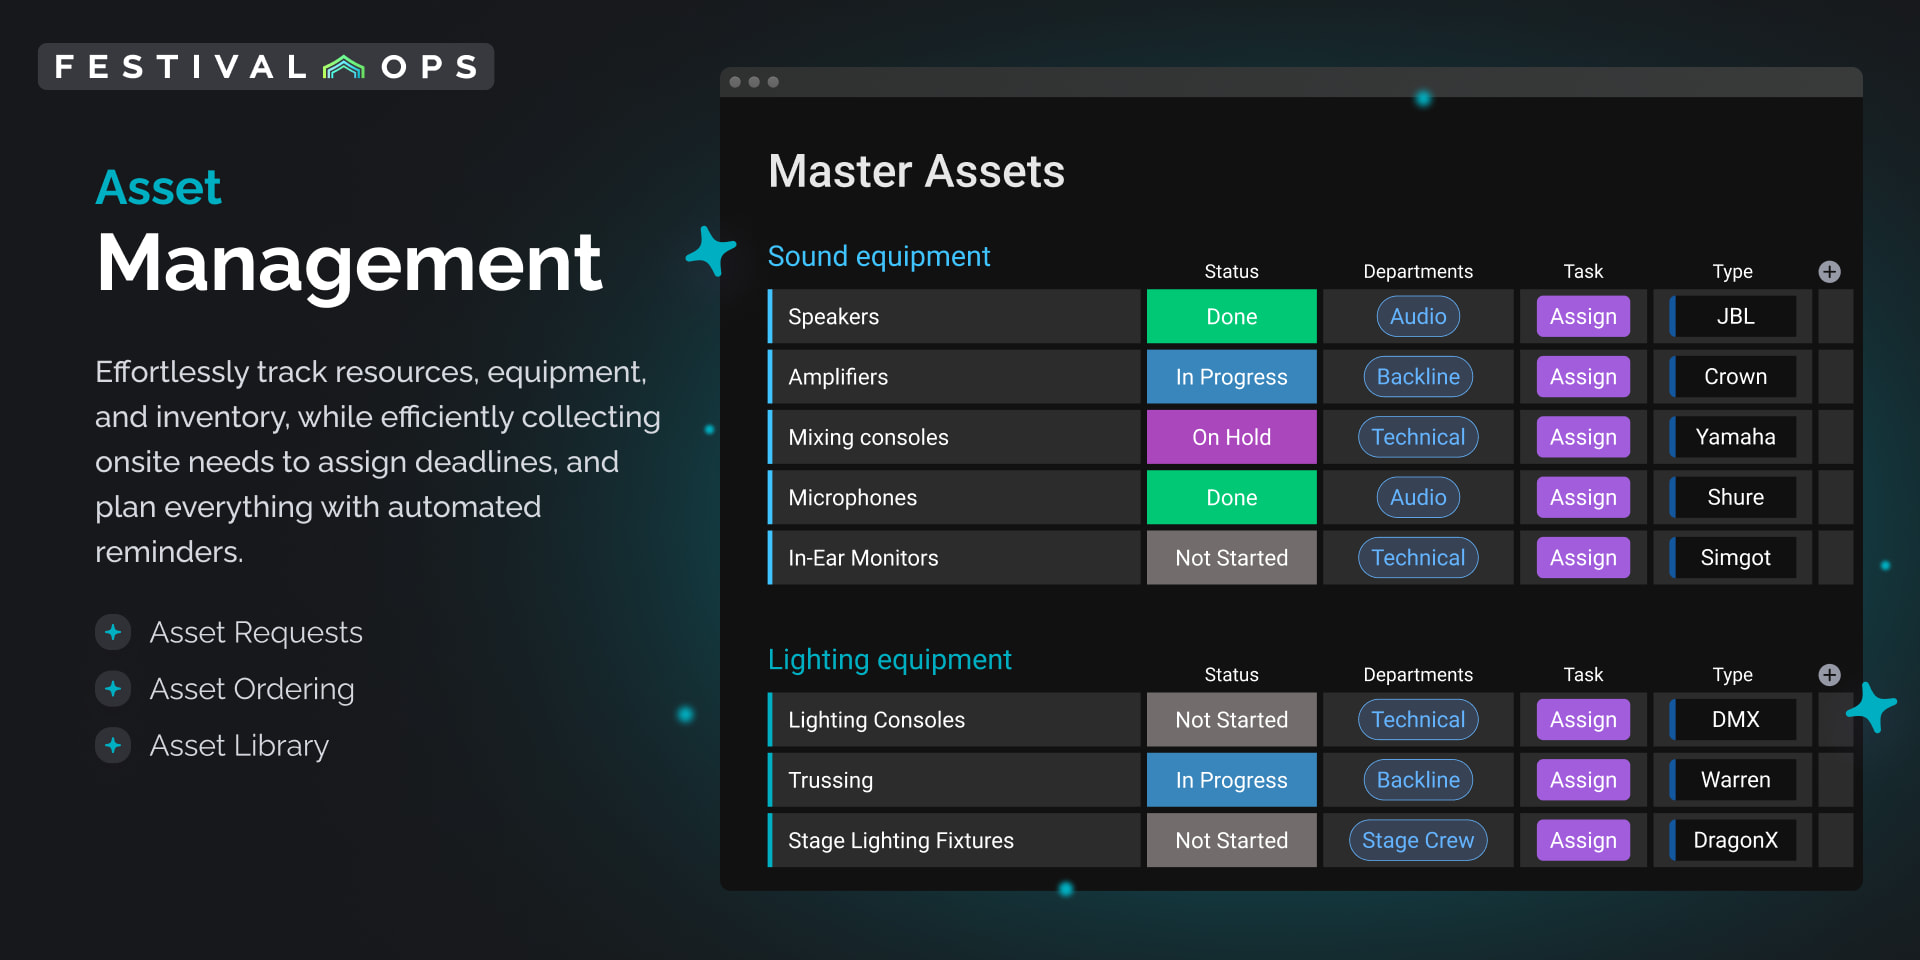Change Amplifiers In Progress status

coord(1231,377)
